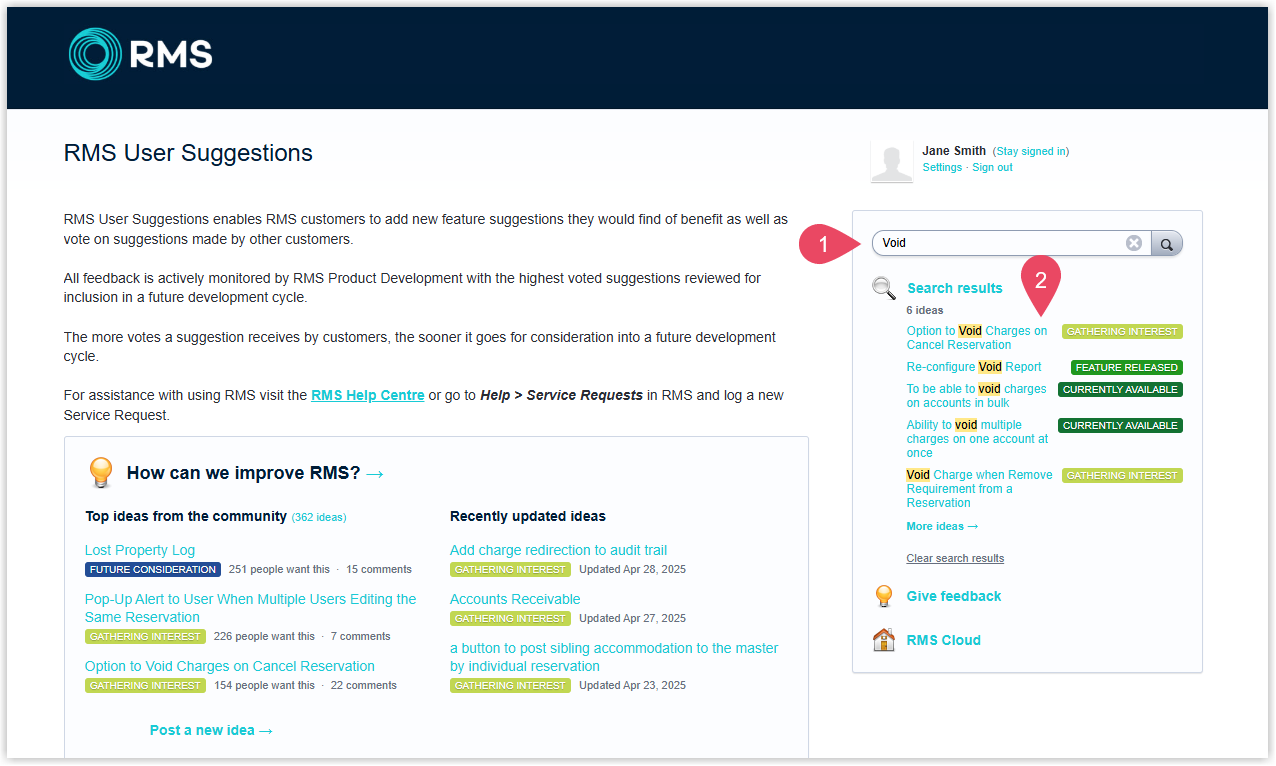Click Jane Smith's avatar image

(x=891, y=162)
